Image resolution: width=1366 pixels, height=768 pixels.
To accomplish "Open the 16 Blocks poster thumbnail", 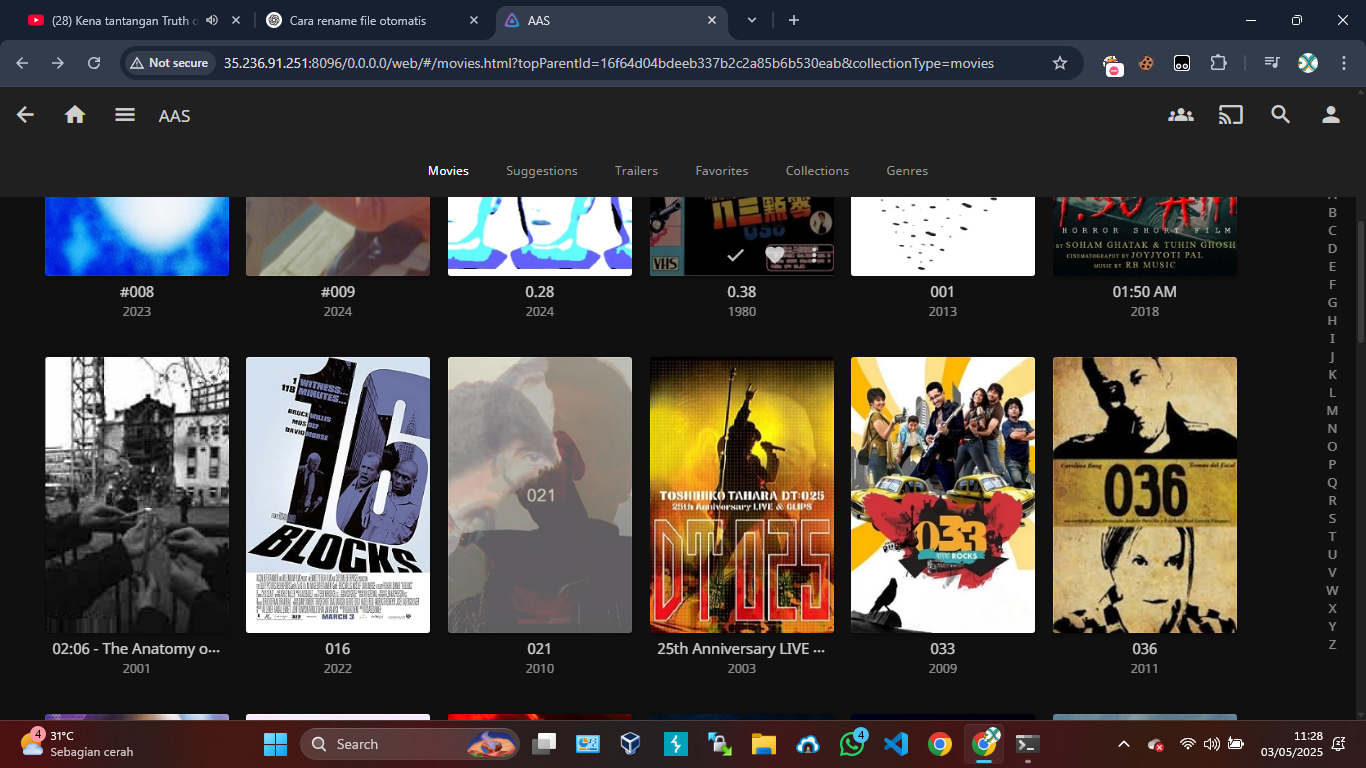I will pos(338,495).
